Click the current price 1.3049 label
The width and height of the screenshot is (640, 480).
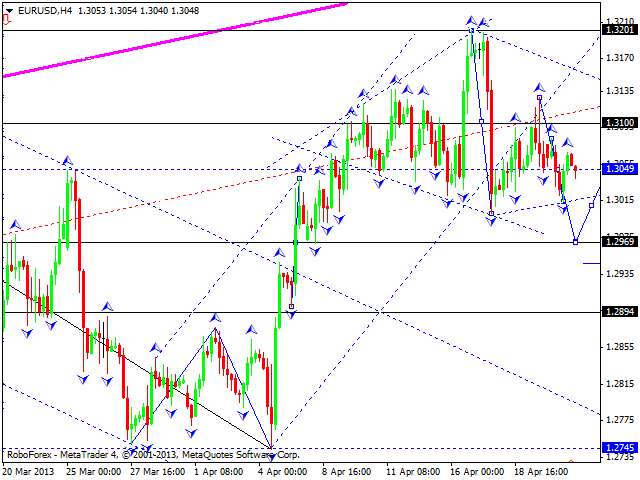coord(618,169)
